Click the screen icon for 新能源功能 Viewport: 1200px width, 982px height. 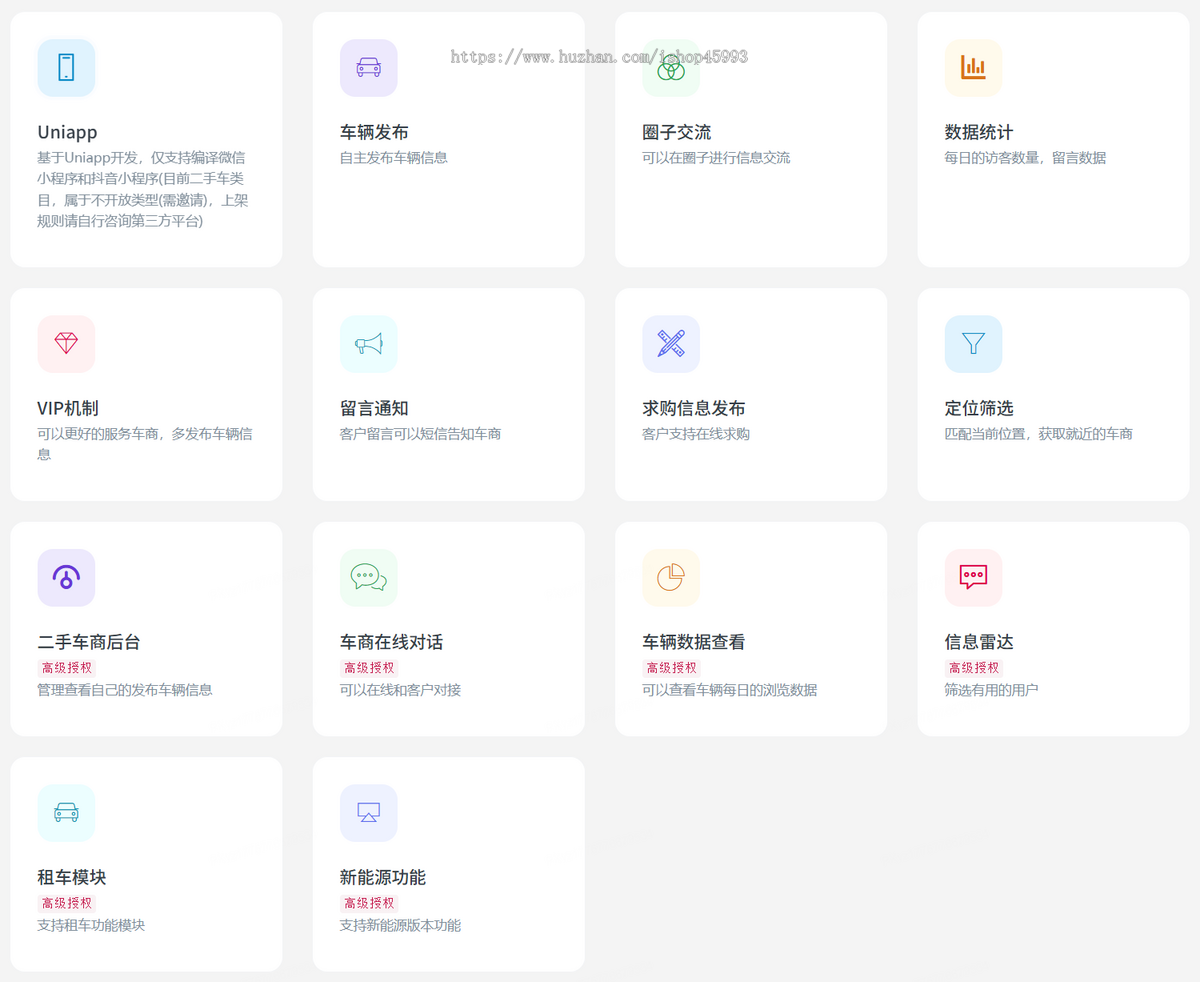pyautogui.click(x=369, y=813)
